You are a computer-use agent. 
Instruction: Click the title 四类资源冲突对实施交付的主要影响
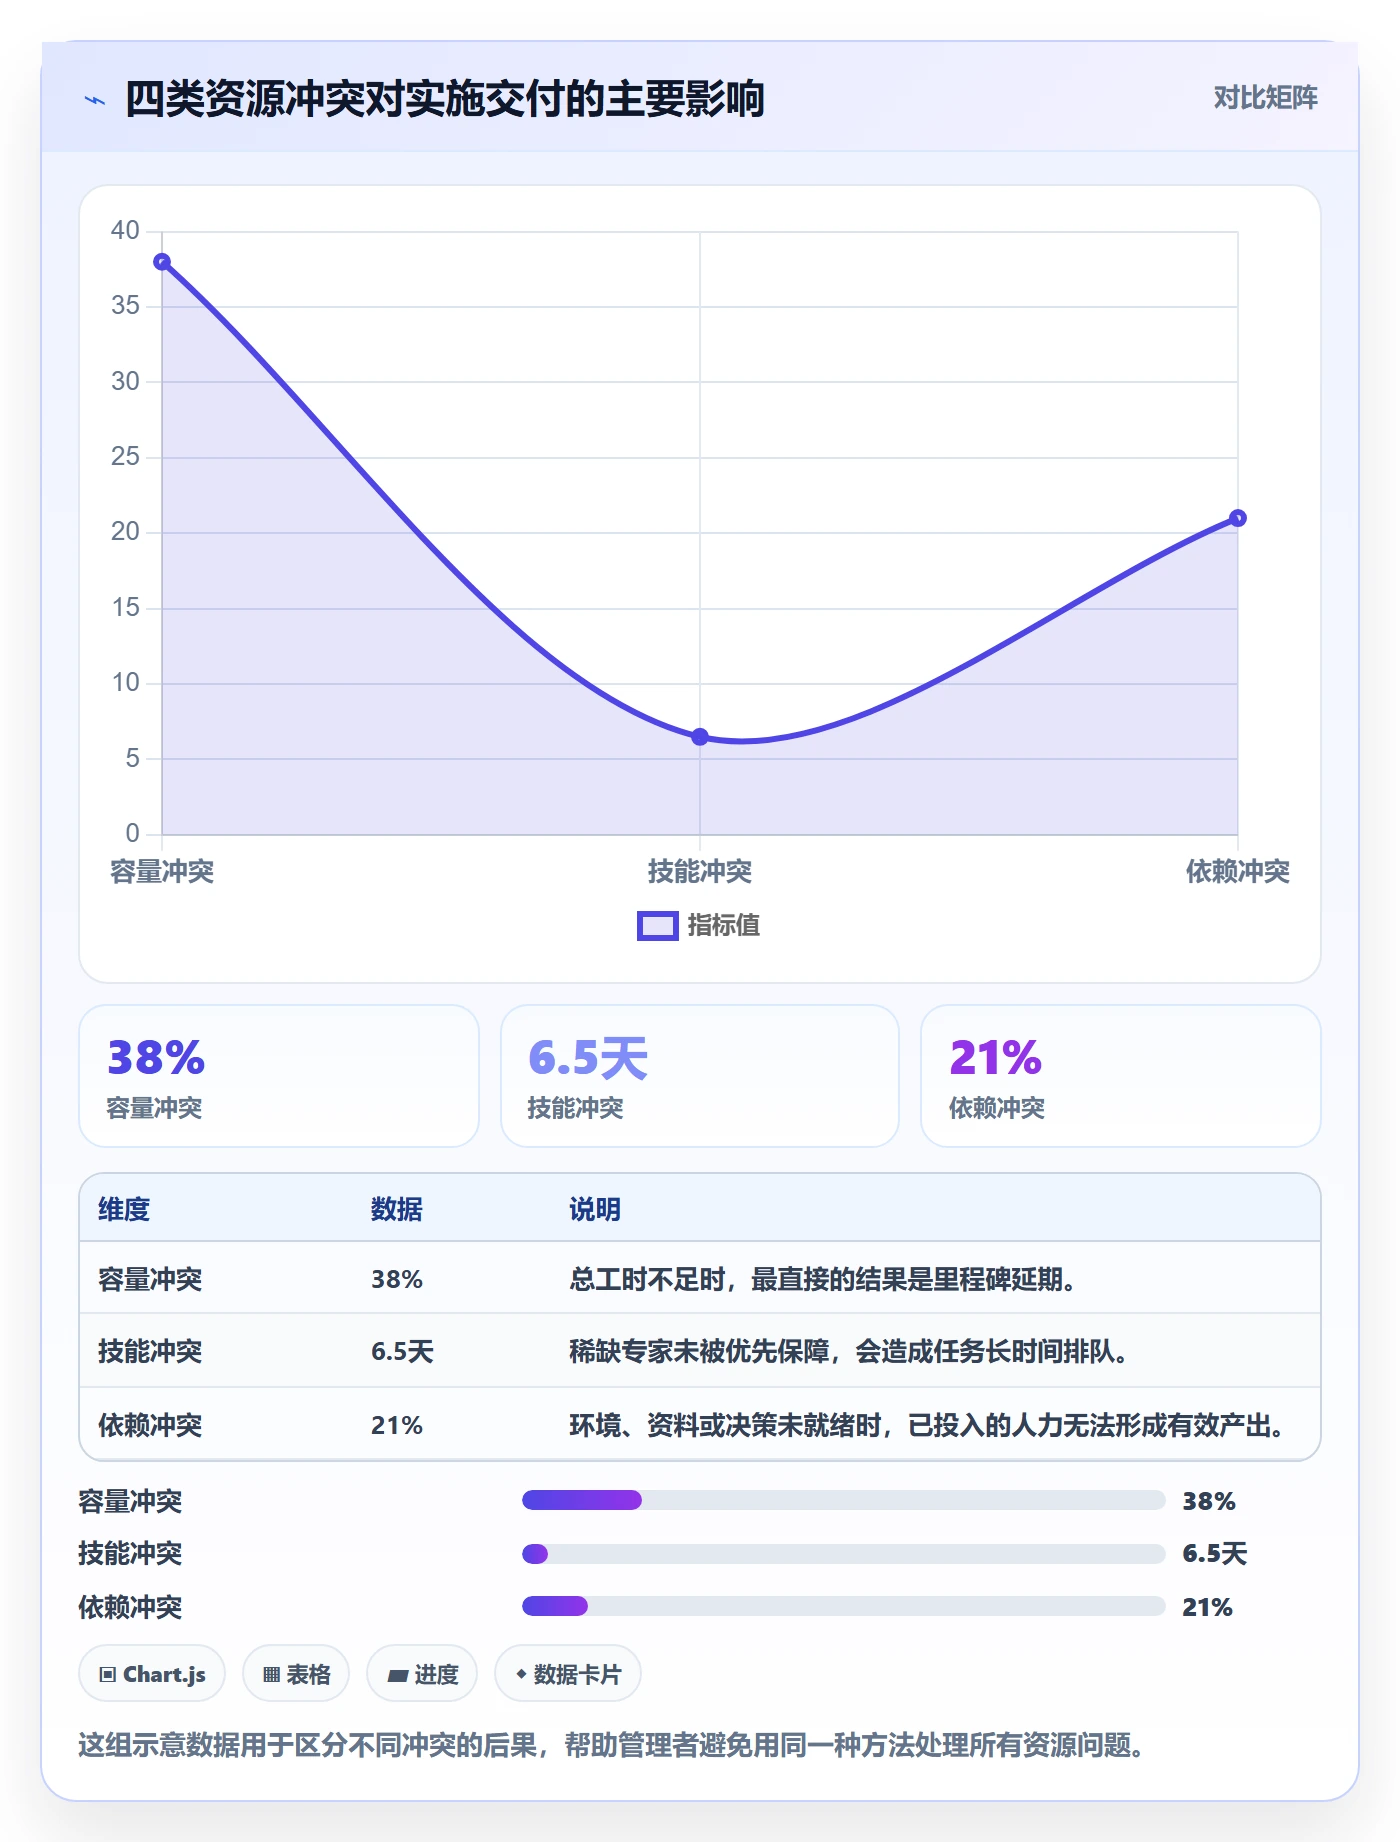pyautogui.click(x=445, y=99)
